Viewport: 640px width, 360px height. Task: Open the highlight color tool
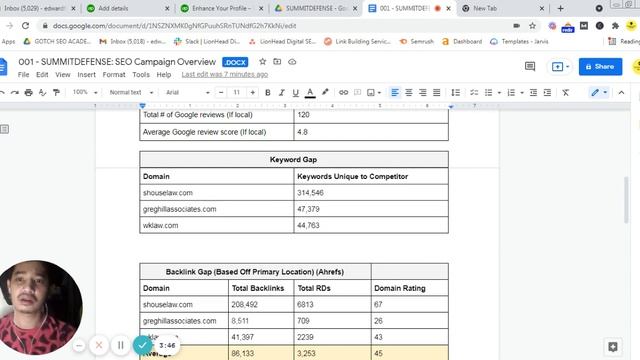coord(325,92)
